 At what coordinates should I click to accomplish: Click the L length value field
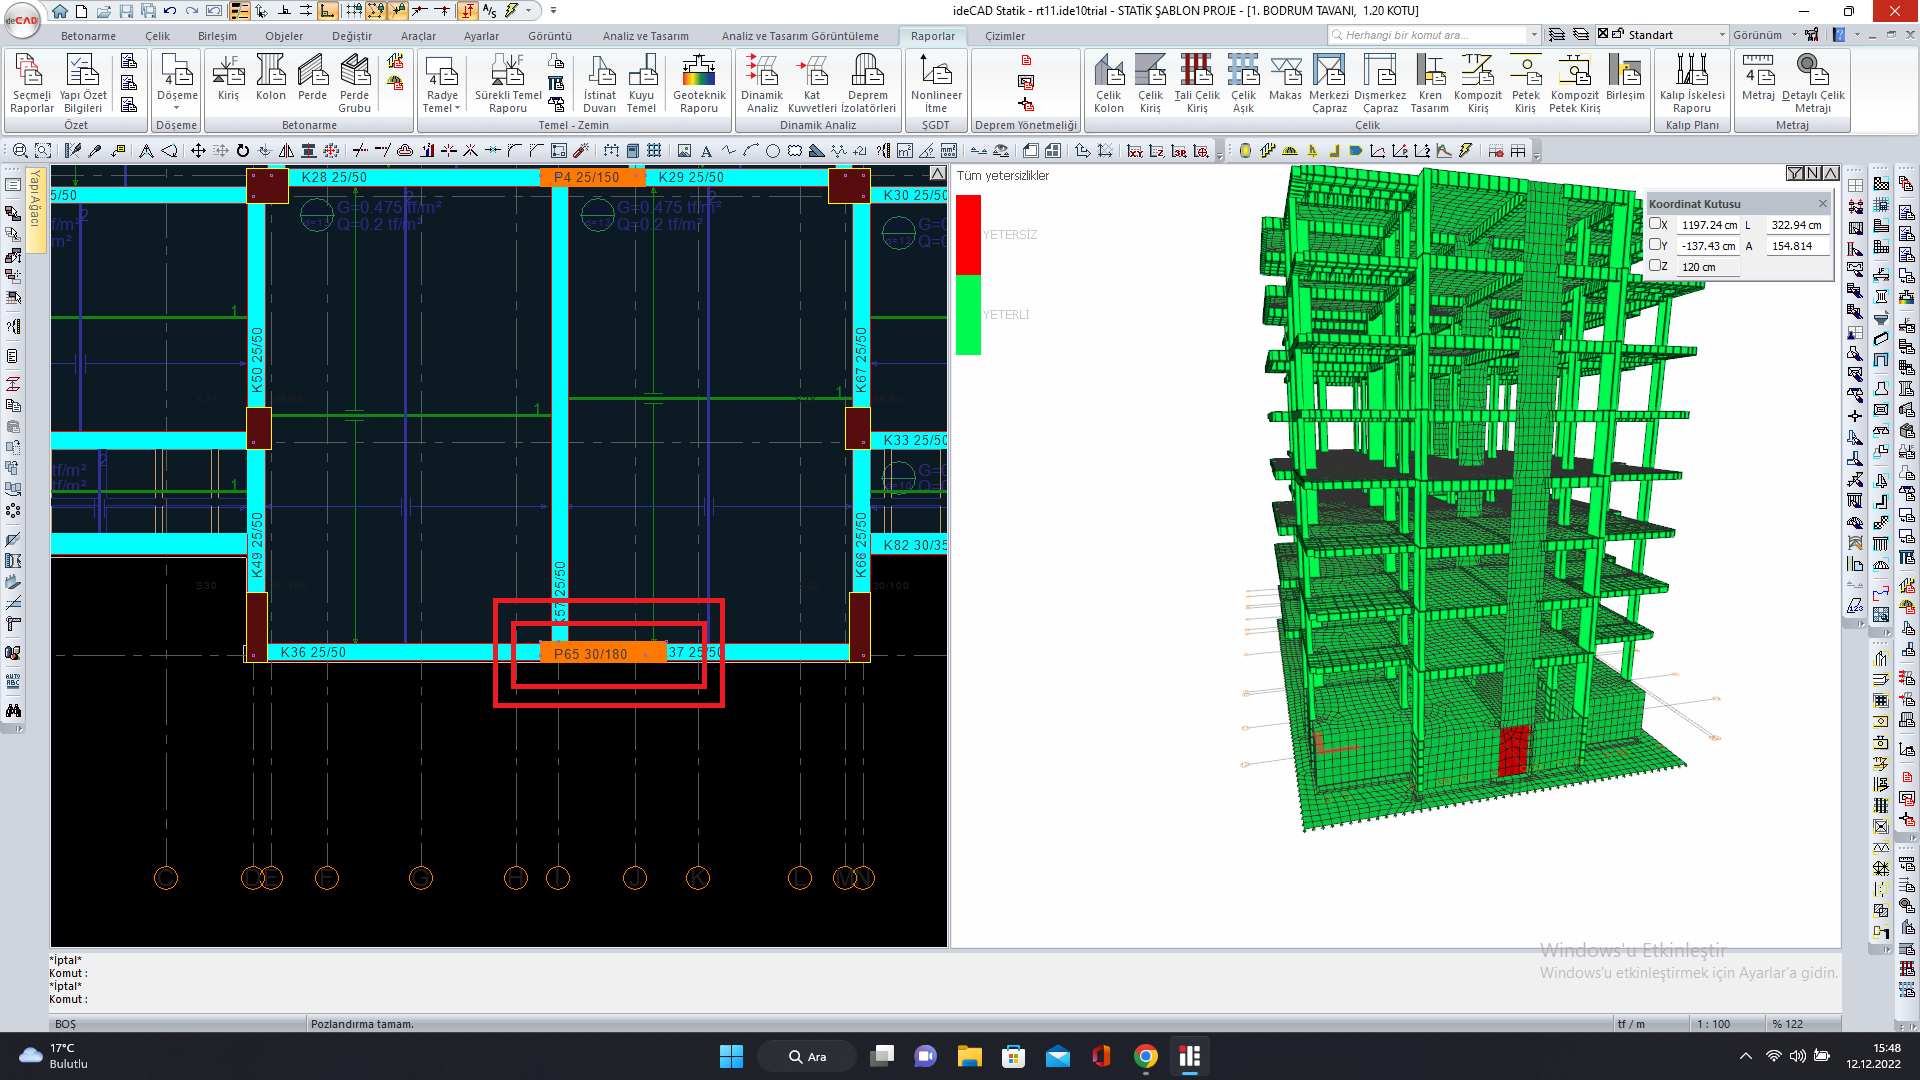tap(1796, 225)
